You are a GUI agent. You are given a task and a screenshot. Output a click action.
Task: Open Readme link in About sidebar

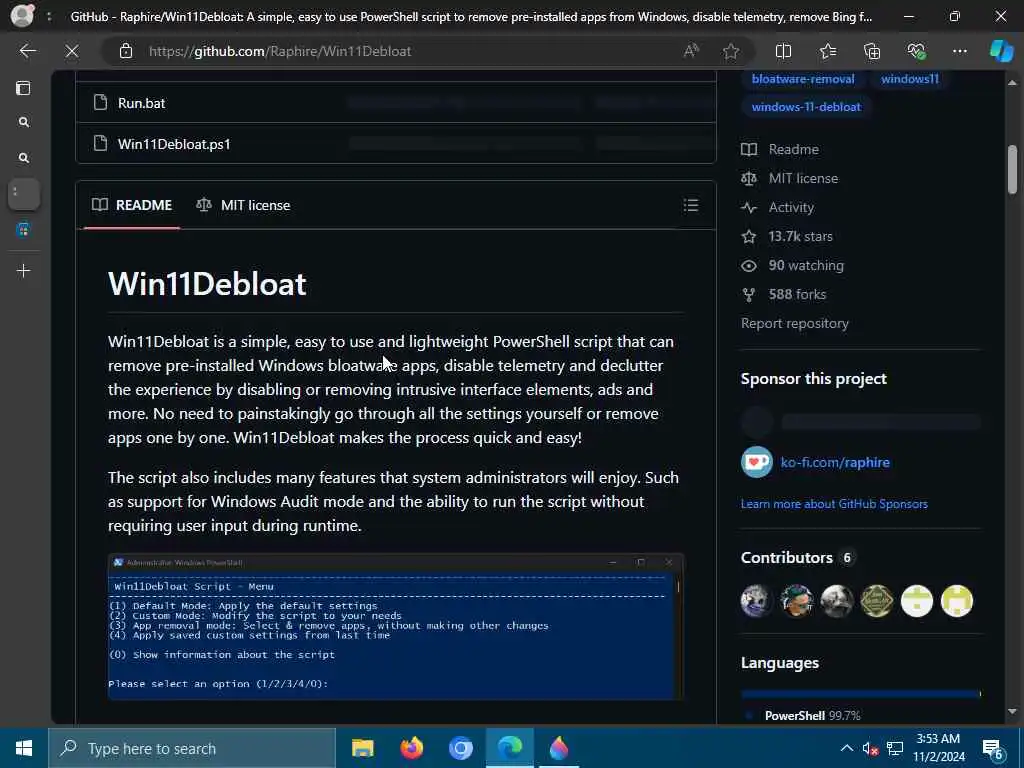pyautogui.click(x=780, y=150)
